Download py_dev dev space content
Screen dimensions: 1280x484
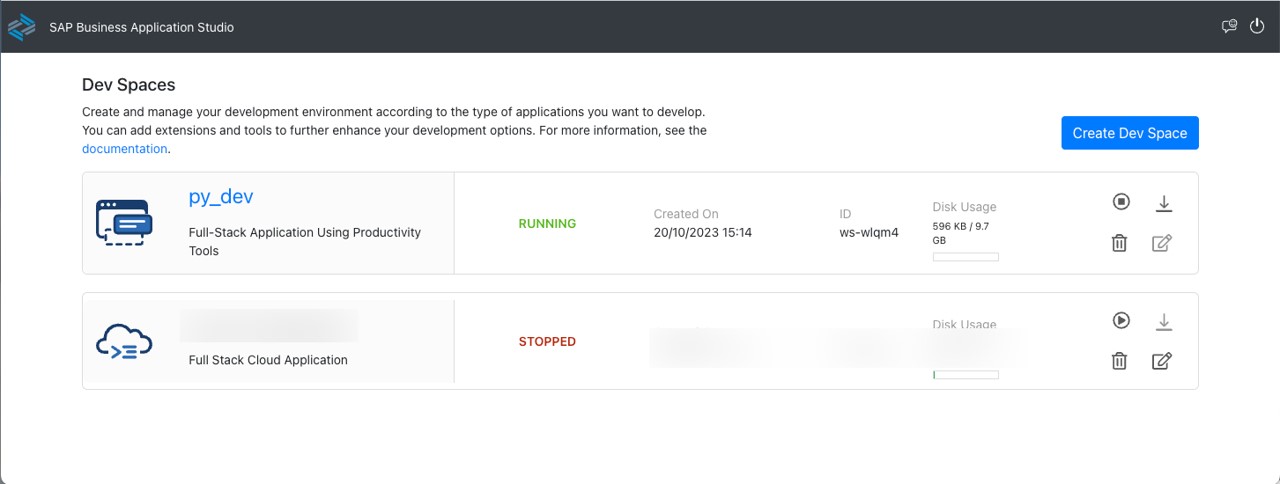click(1163, 203)
